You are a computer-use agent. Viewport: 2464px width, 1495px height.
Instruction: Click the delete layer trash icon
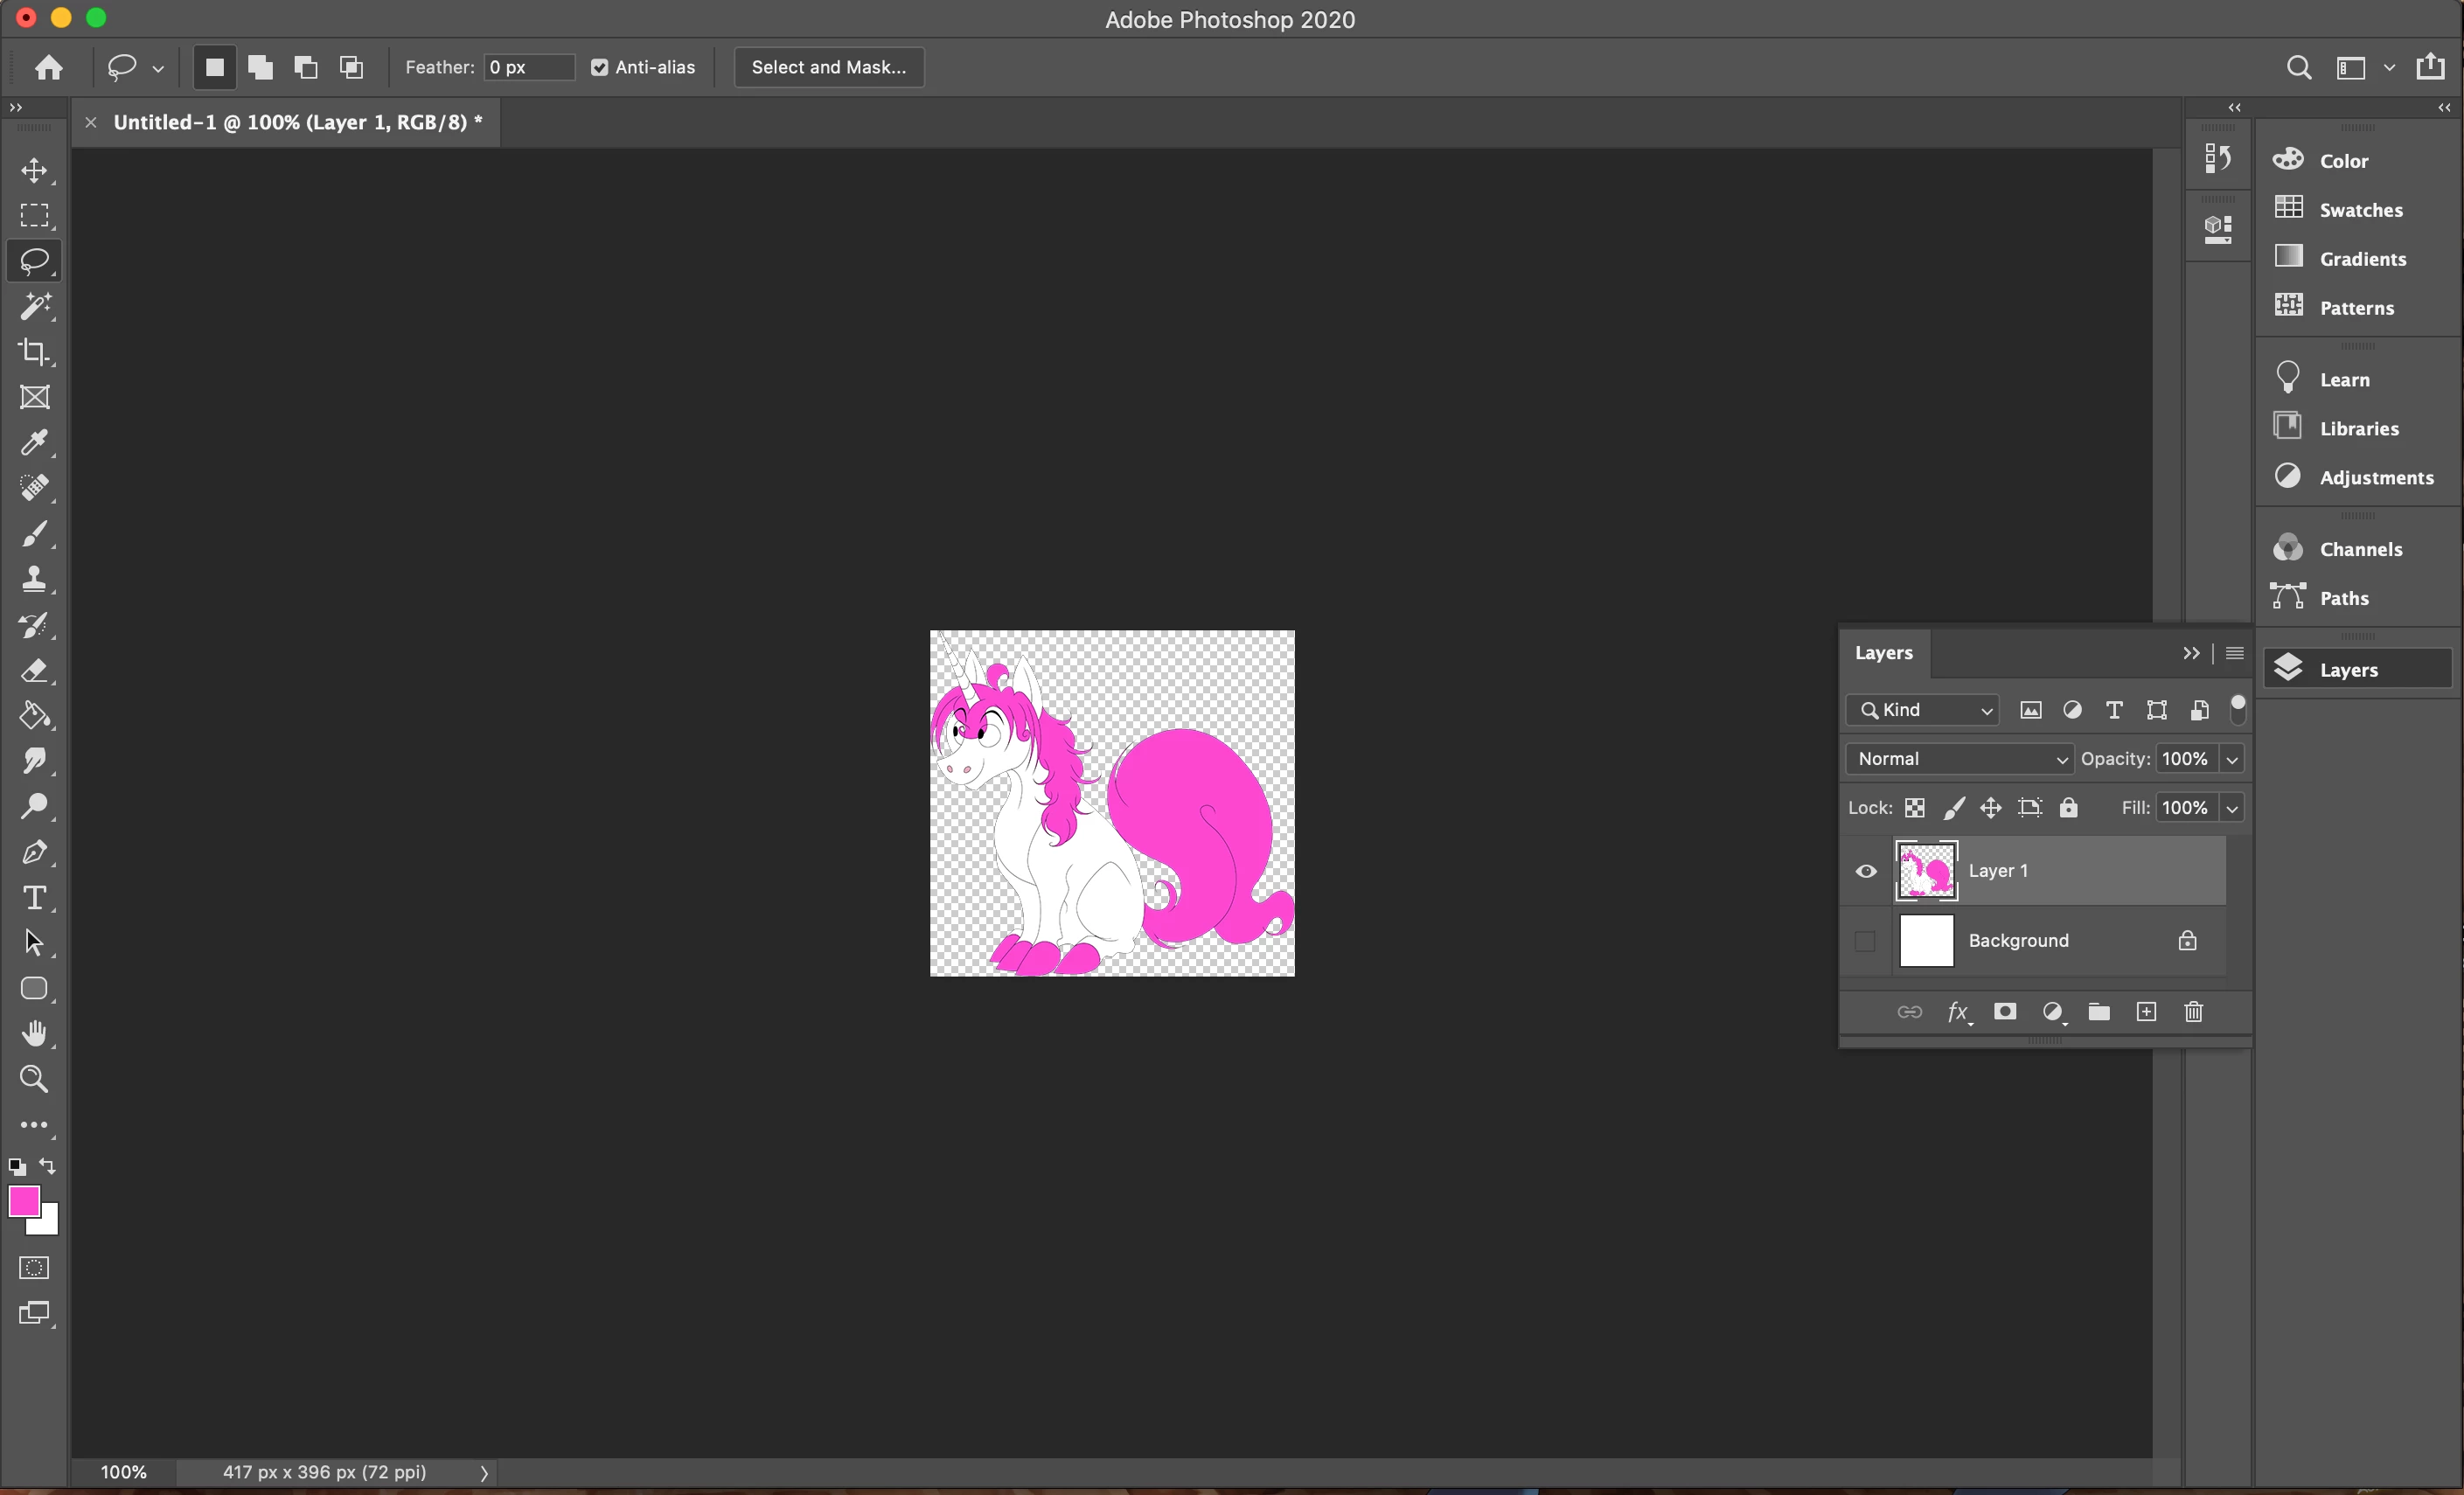point(2193,1012)
